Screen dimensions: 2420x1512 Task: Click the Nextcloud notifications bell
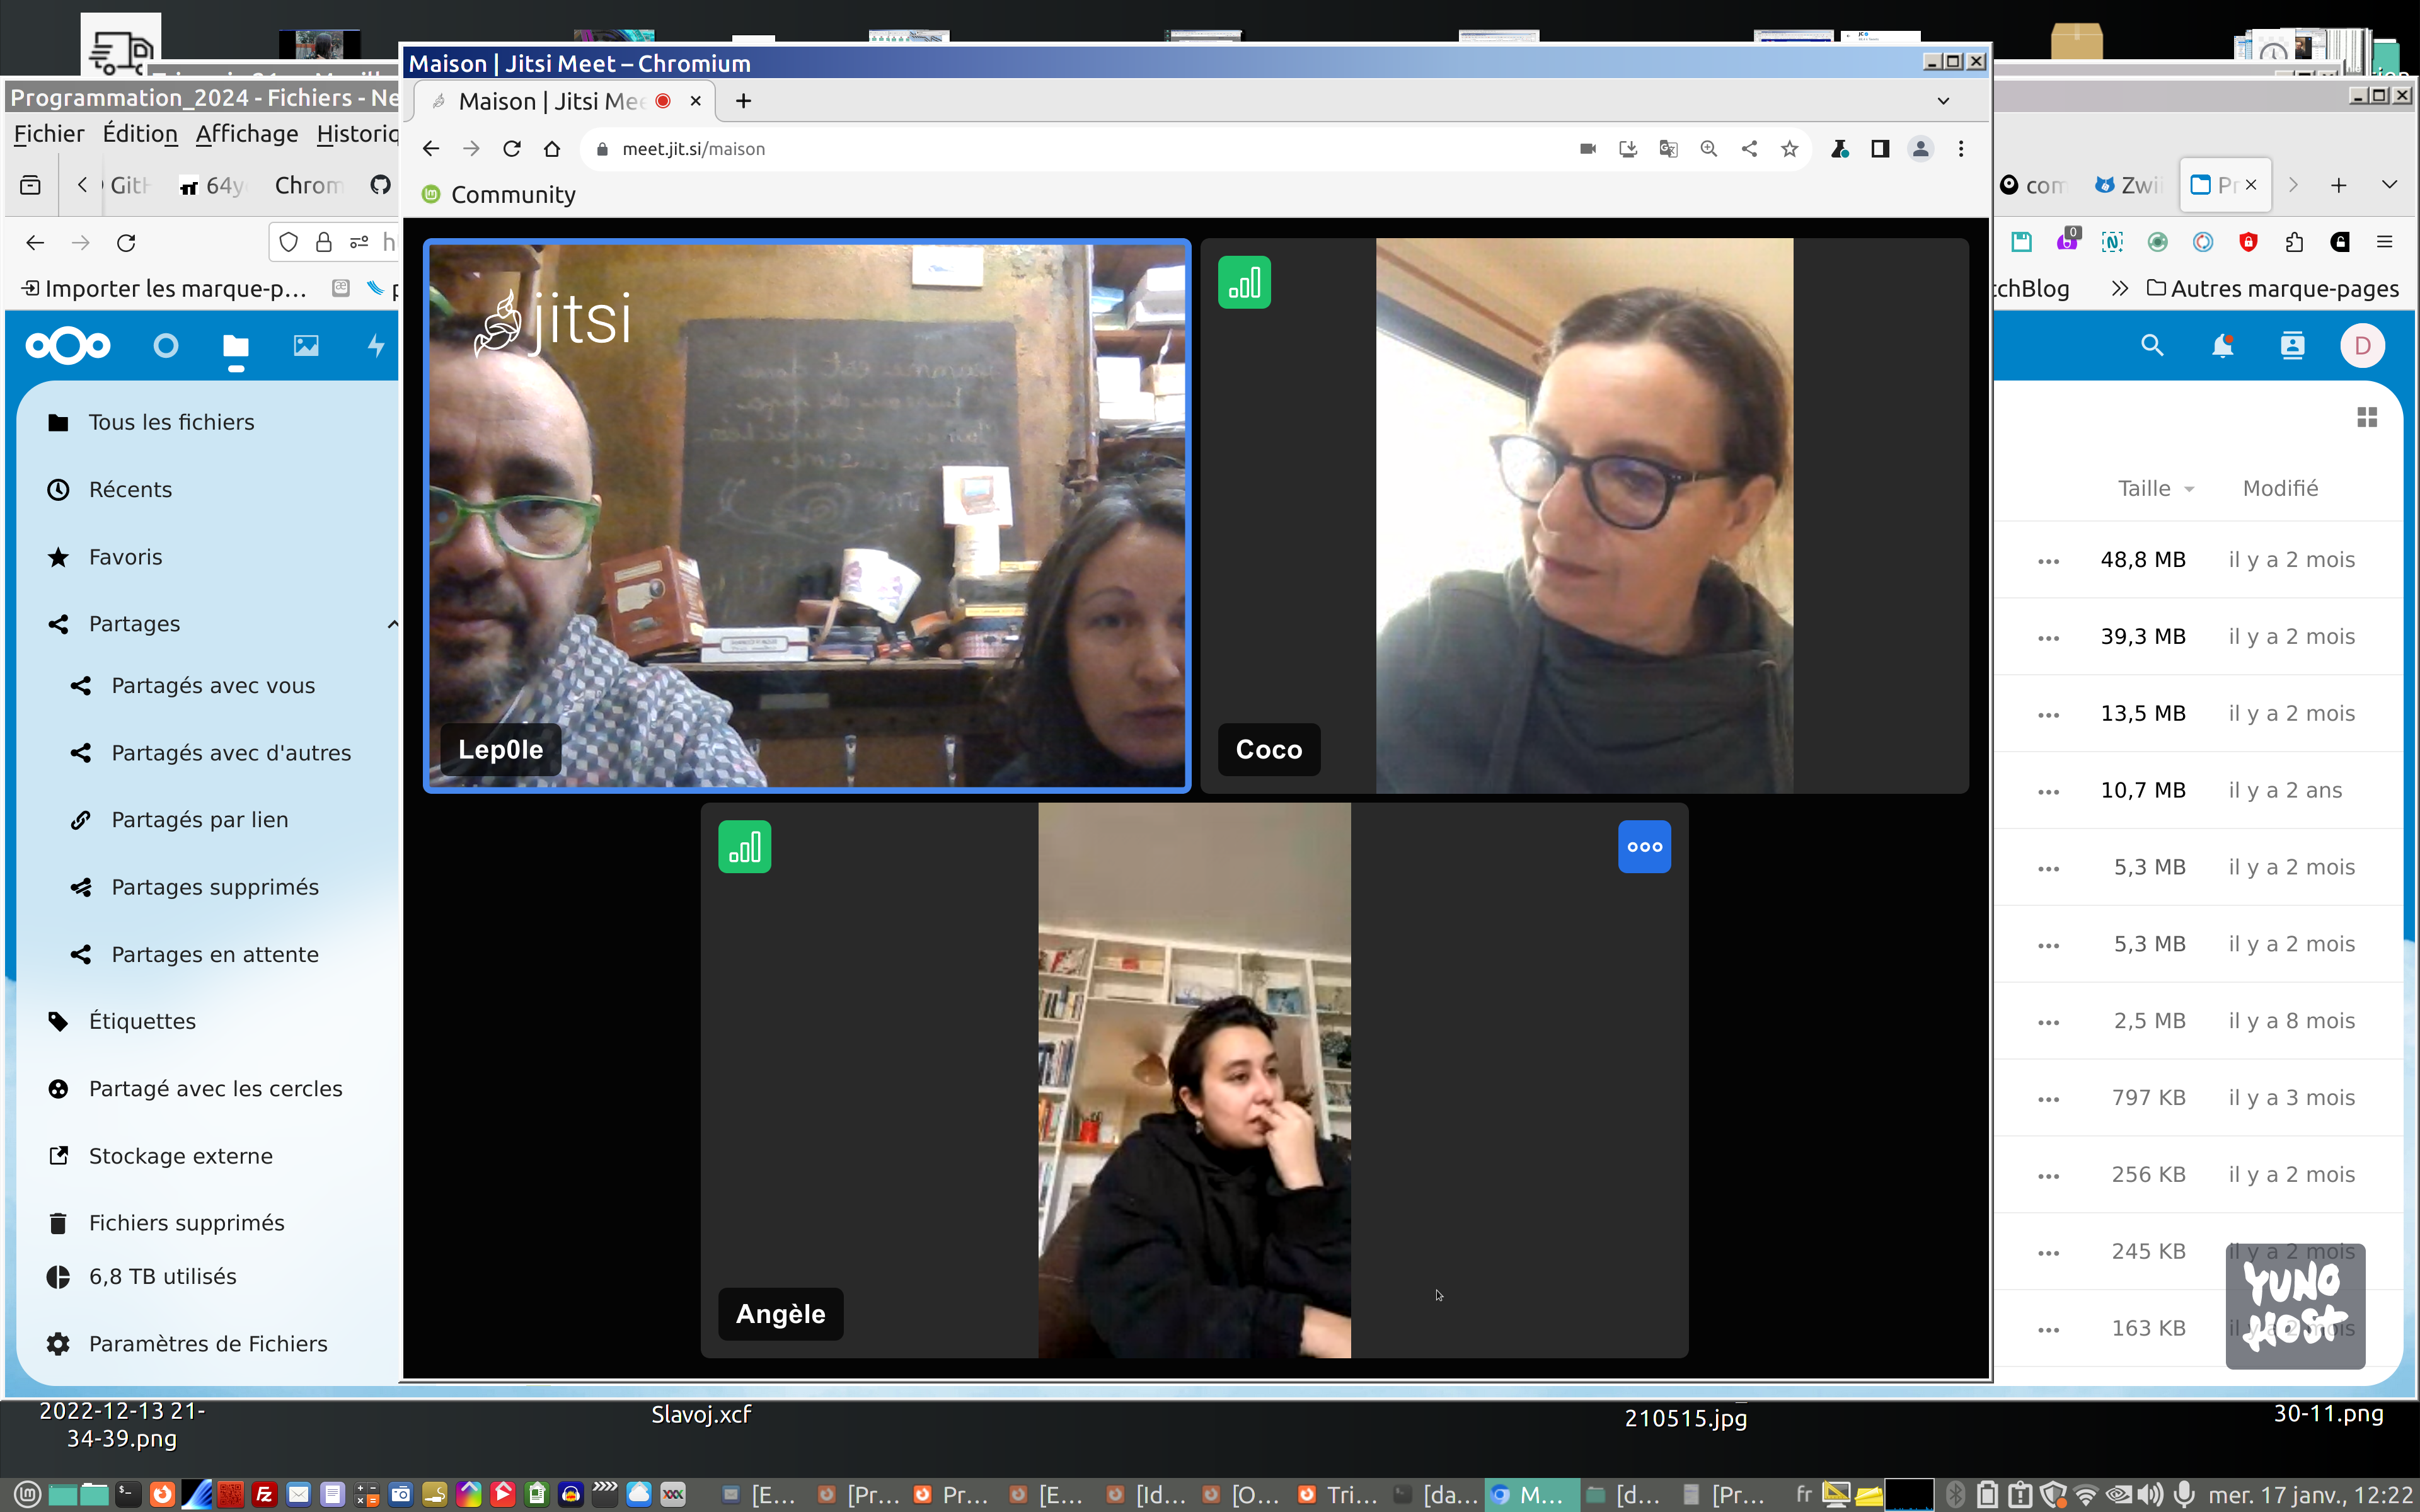point(2222,346)
